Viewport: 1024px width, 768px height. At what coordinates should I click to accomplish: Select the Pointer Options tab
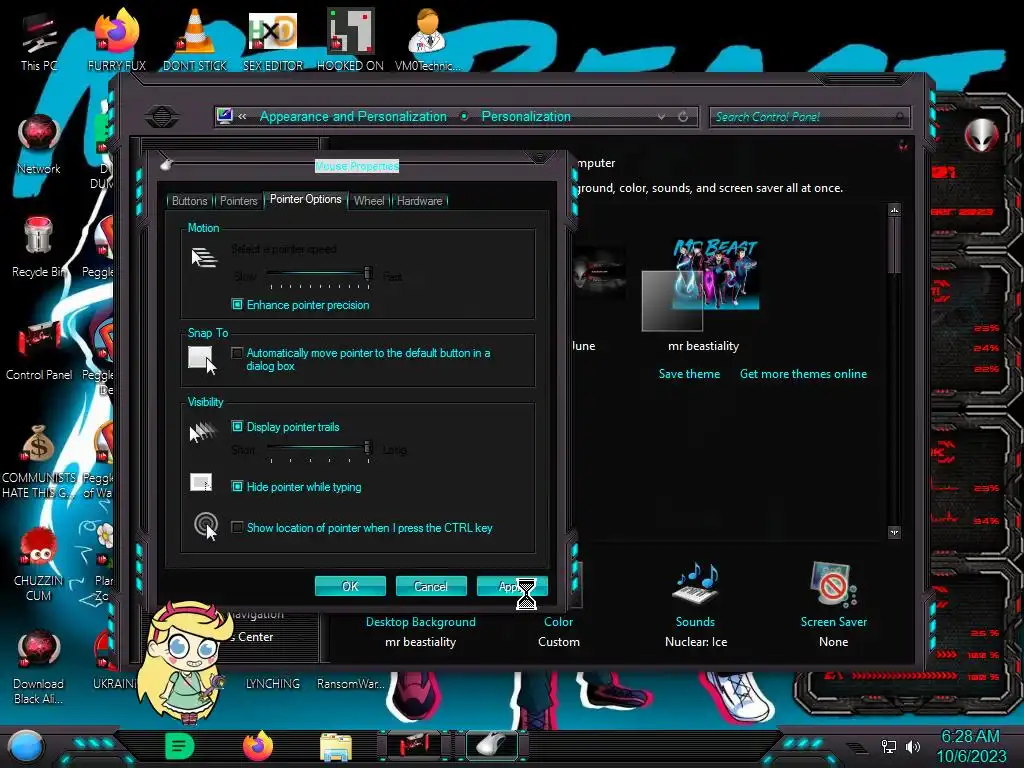306,199
